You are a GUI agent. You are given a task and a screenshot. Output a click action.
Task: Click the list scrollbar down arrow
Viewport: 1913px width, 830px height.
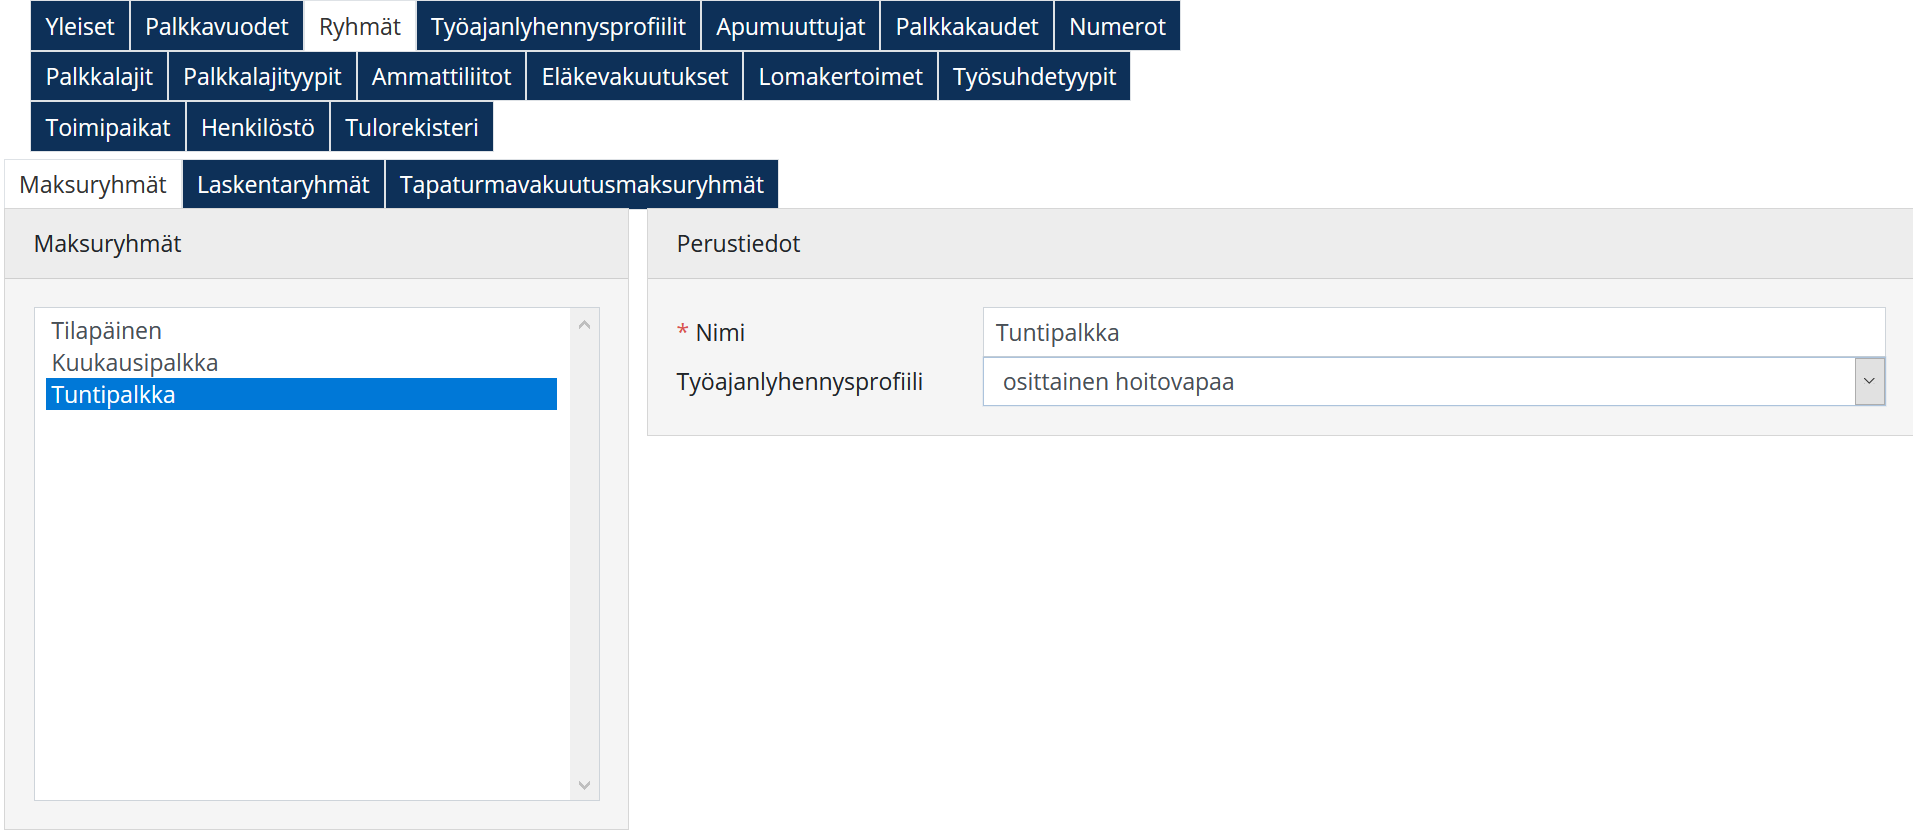(x=585, y=786)
